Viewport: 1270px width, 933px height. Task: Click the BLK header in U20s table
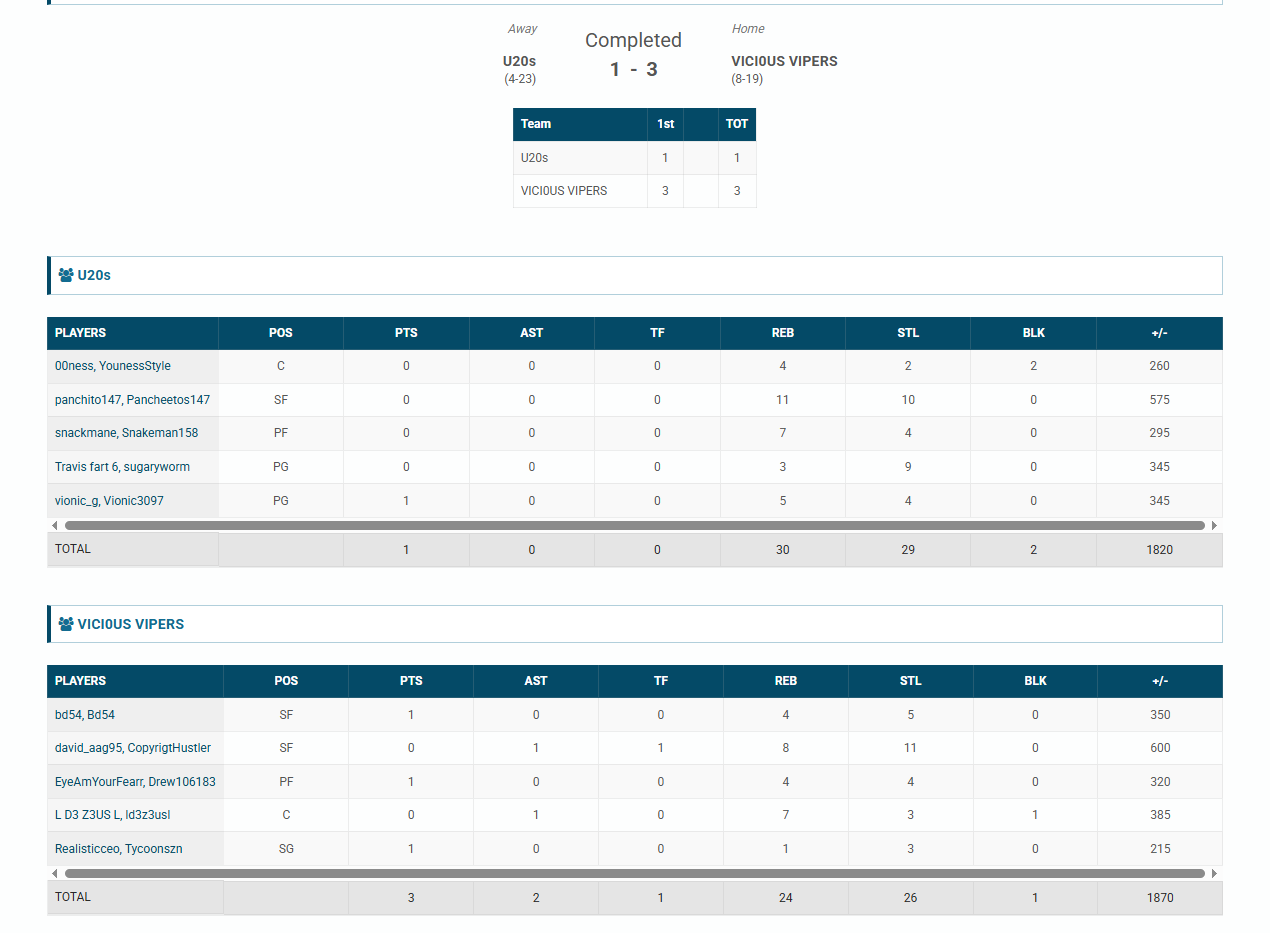pos(1033,333)
